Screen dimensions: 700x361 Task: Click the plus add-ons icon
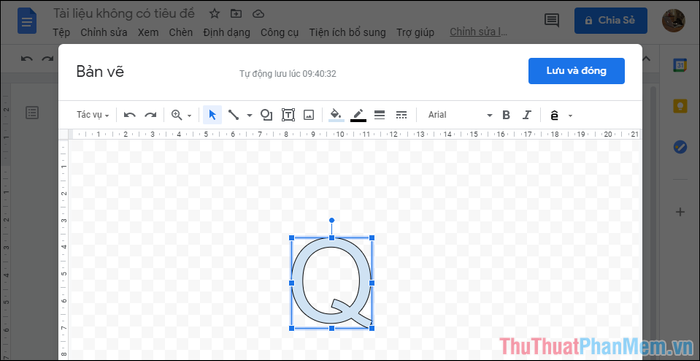pos(680,212)
